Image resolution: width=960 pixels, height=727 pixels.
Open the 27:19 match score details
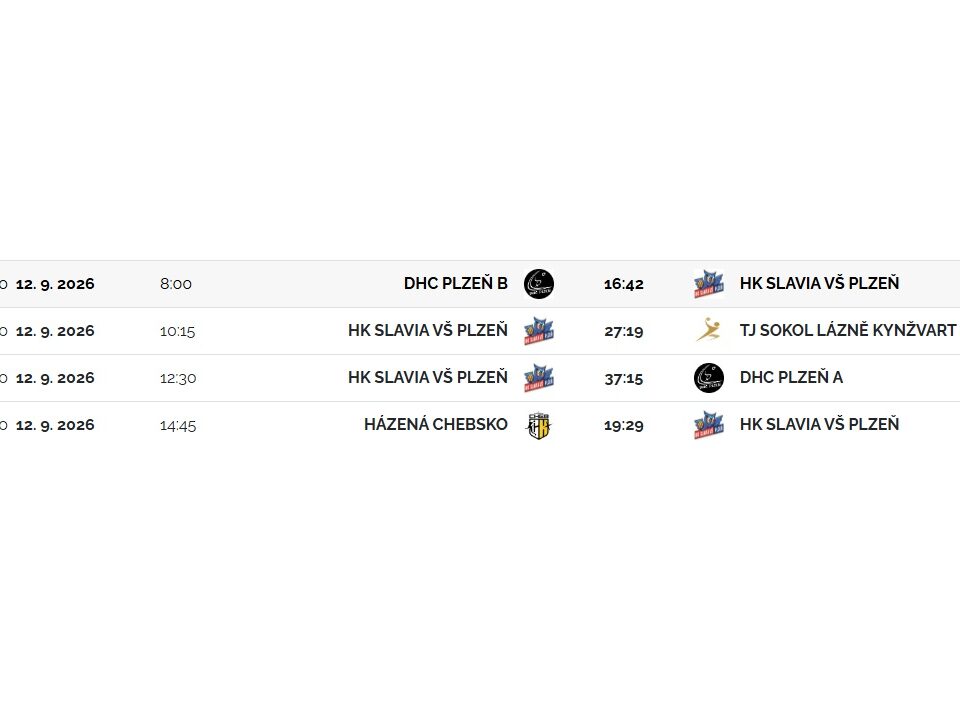(x=623, y=331)
